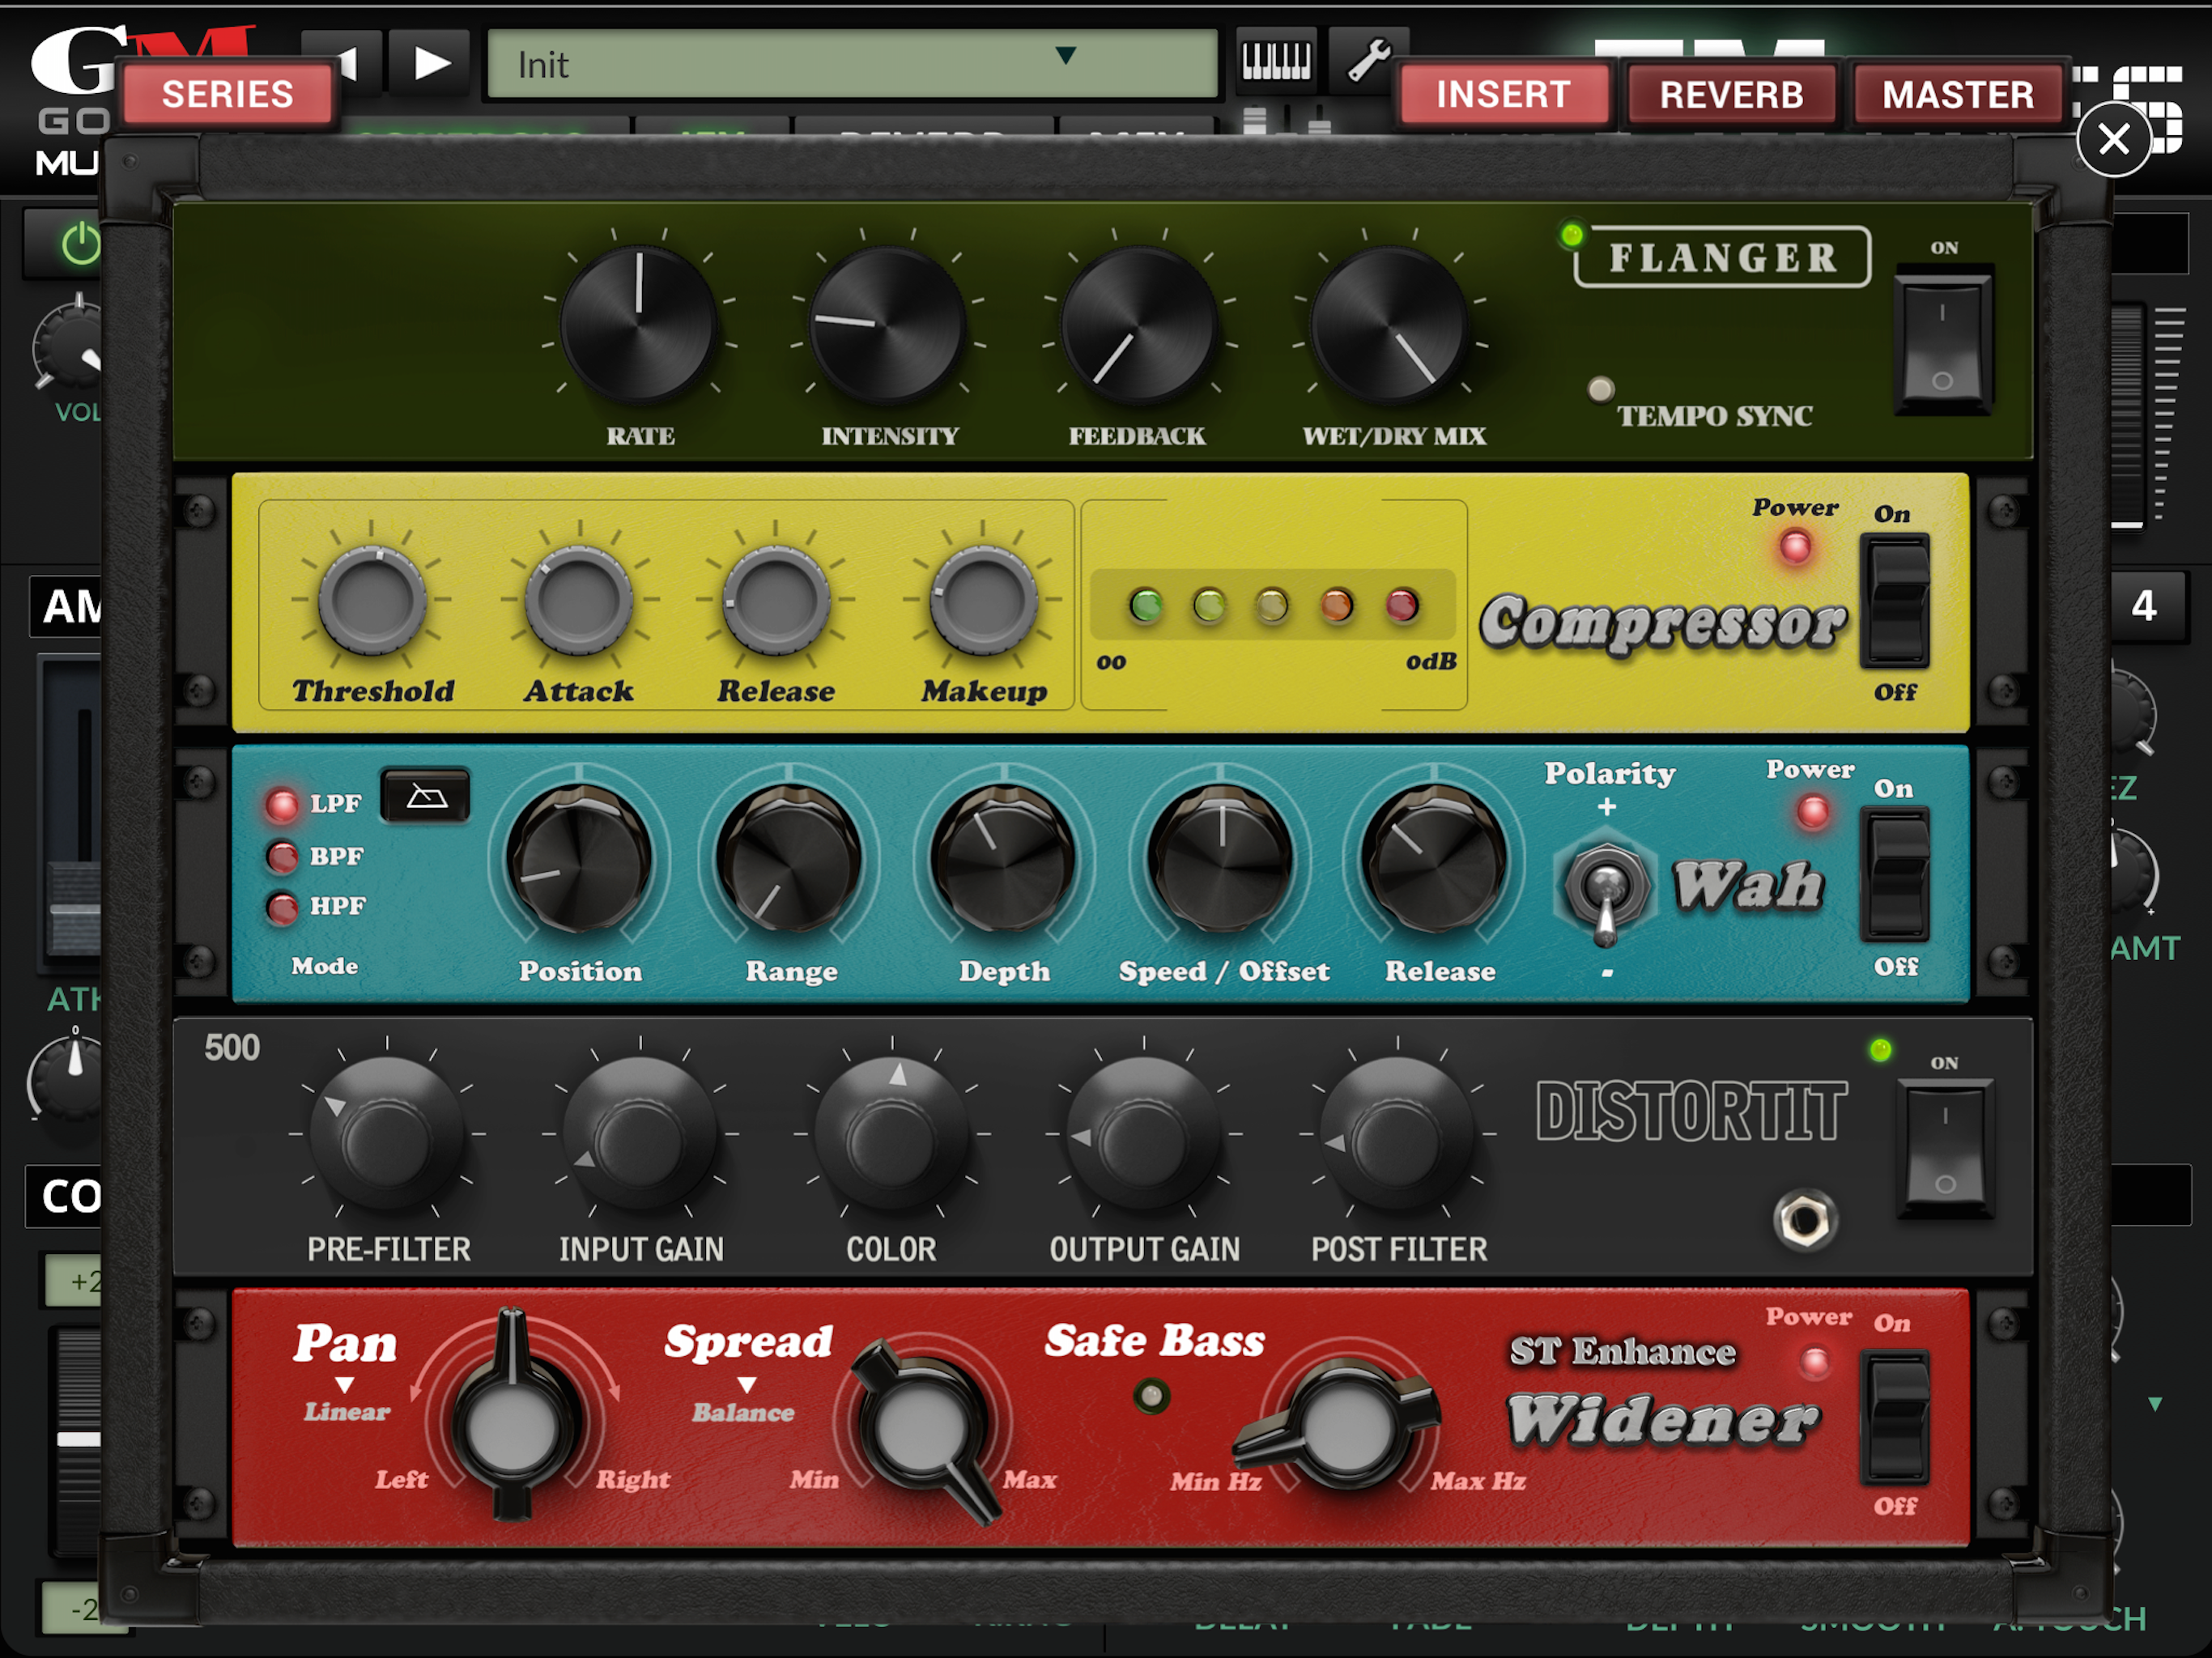Toggle the Compressor On/Off switch

point(1894,601)
